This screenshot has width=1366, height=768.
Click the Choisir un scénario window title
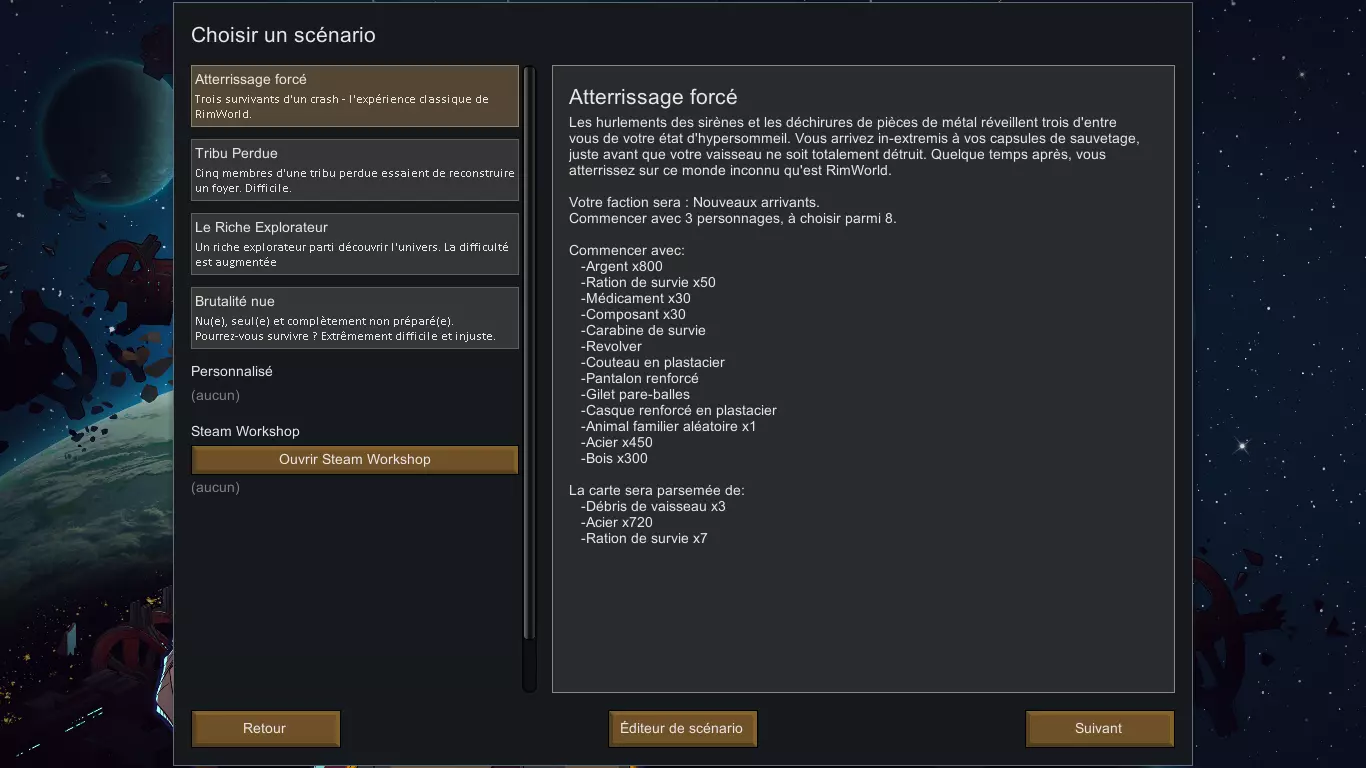pos(283,36)
